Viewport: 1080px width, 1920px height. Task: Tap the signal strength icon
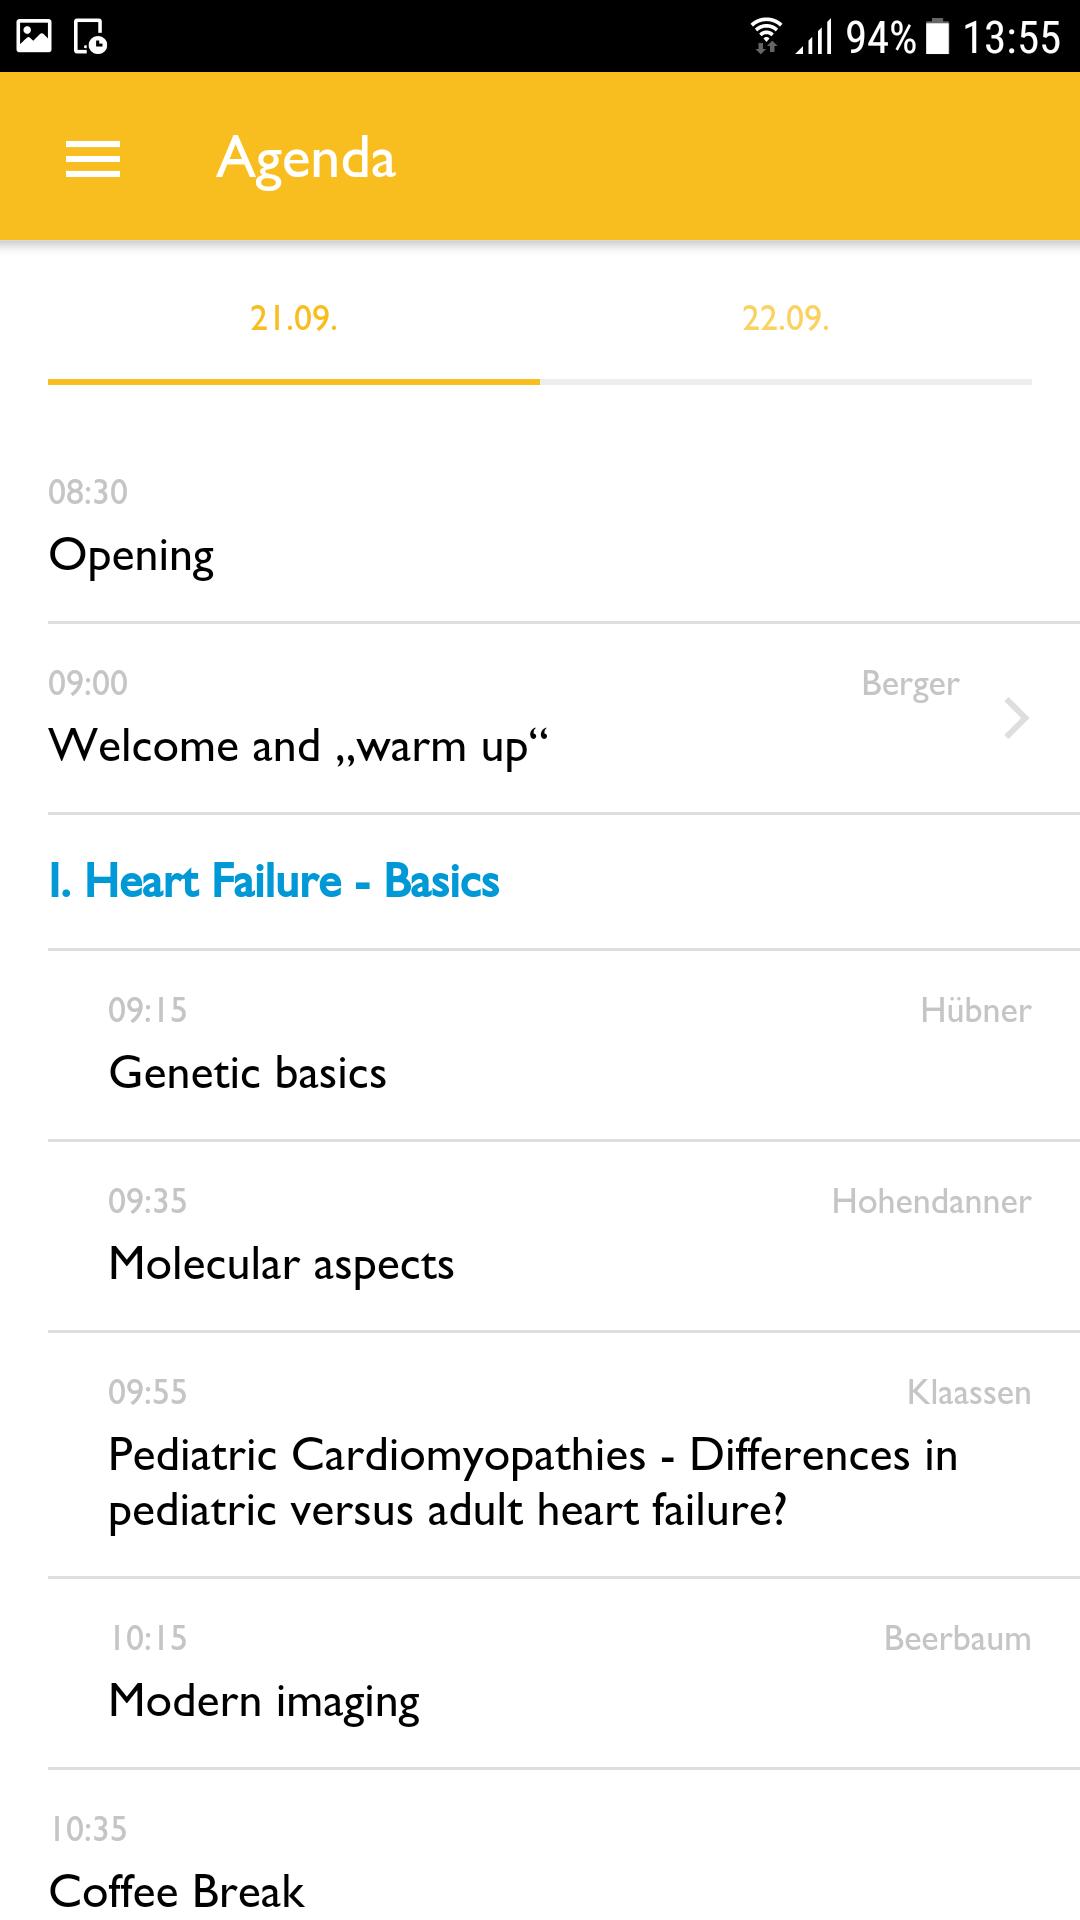click(814, 38)
